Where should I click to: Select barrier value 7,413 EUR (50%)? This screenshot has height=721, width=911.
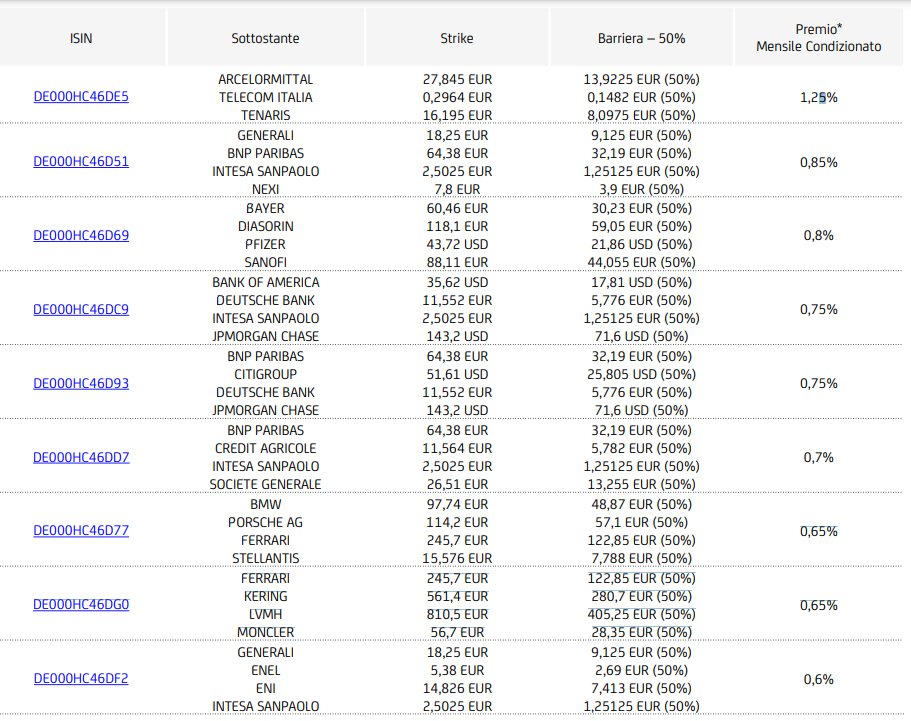coord(641,688)
